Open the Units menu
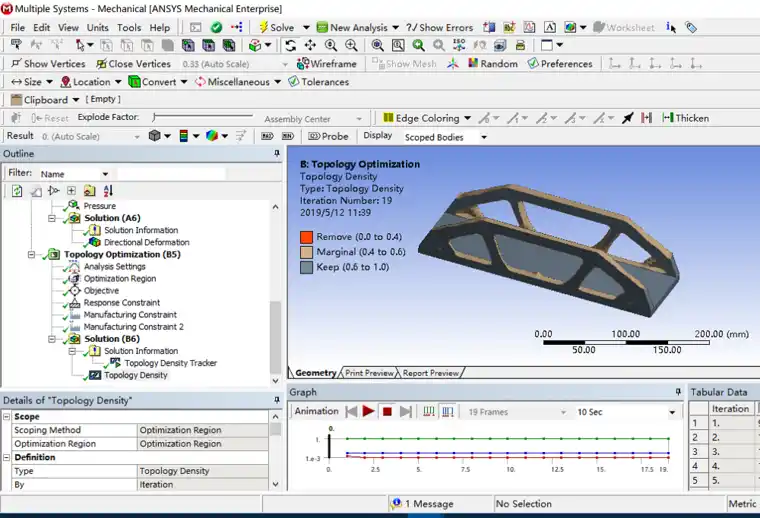The width and height of the screenshot is (760, 518). pyautogui.click(x=97, y=28)
